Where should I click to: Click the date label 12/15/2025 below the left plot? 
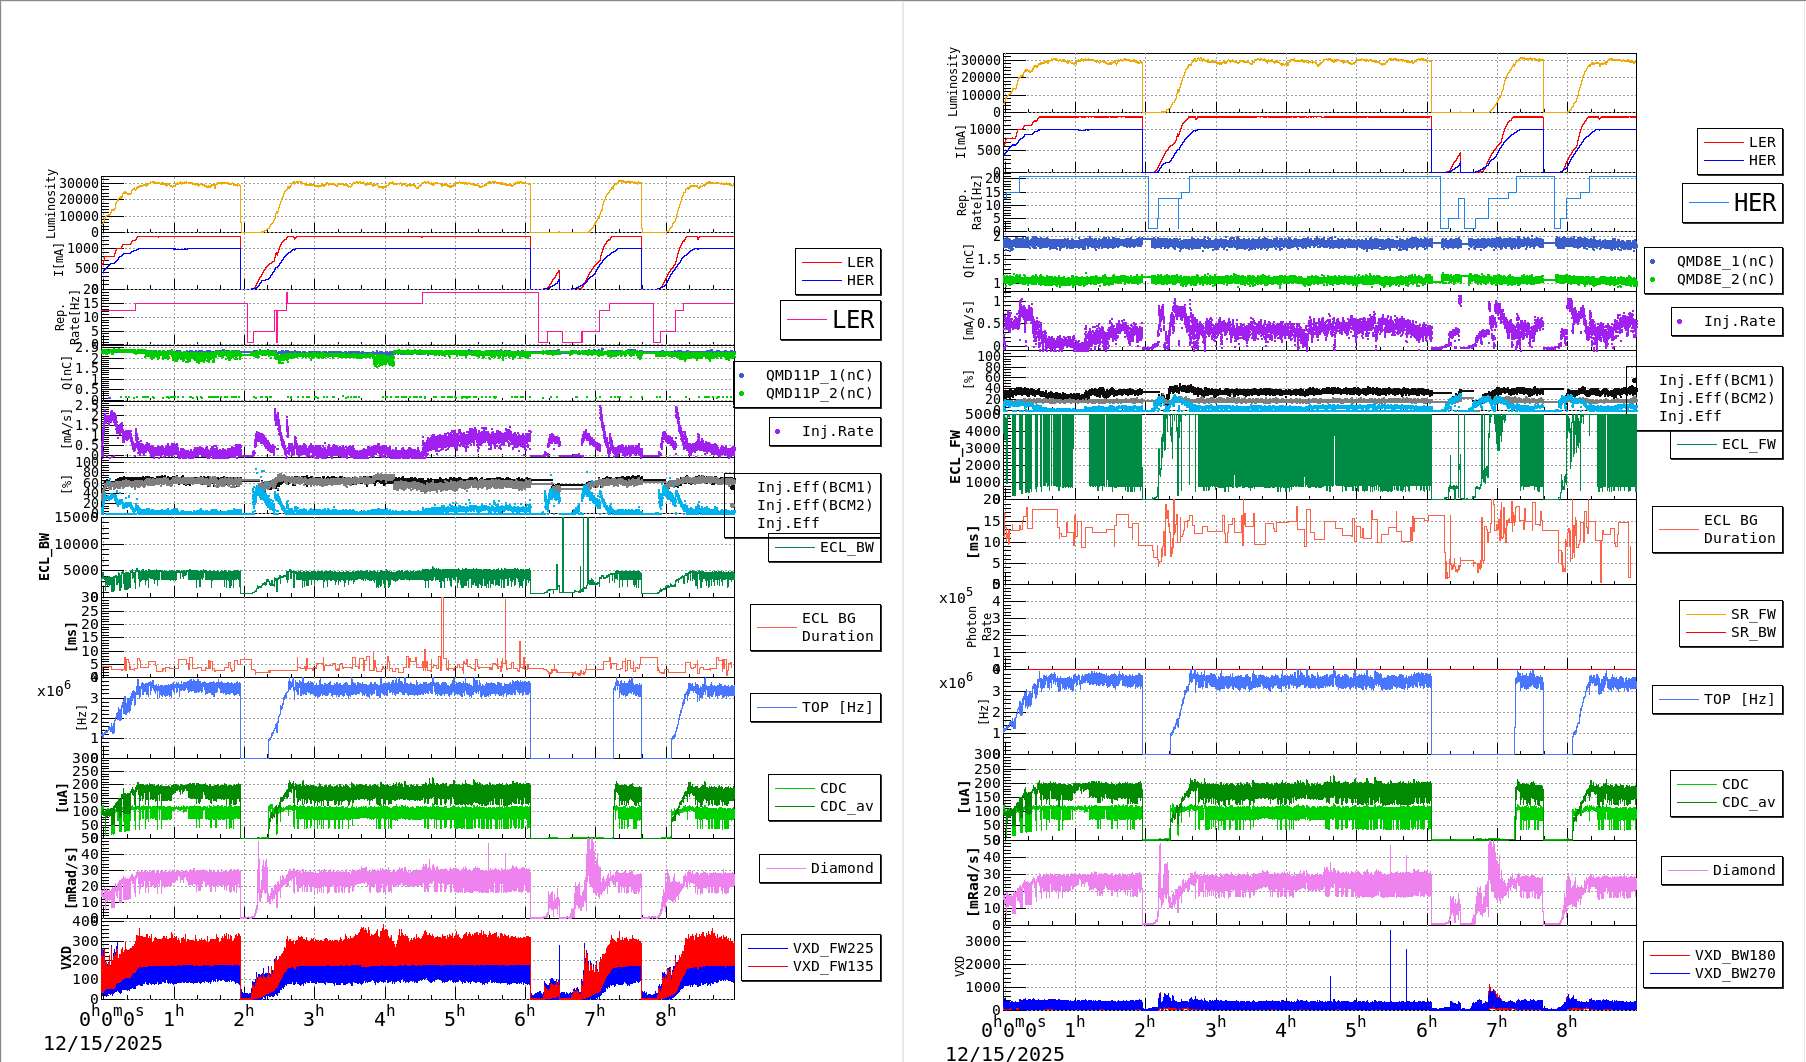pos(105,1043)
